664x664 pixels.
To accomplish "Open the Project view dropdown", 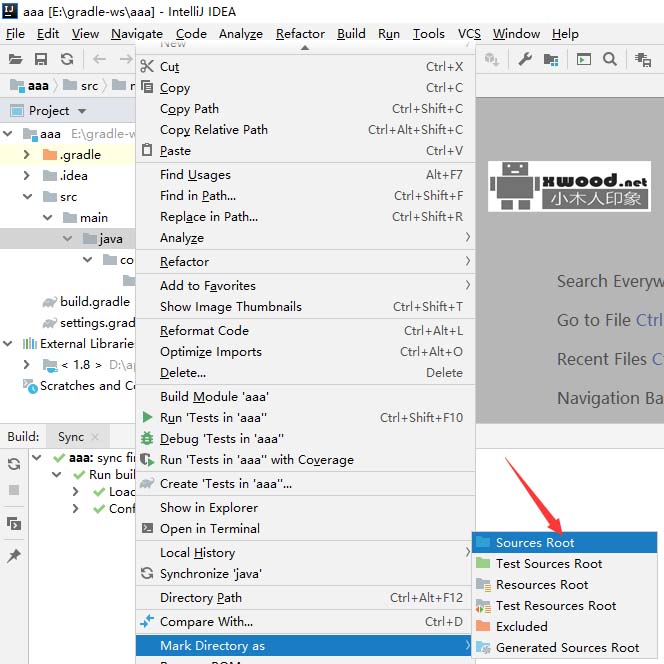I will pyautogui.click(x=82, y=111).
